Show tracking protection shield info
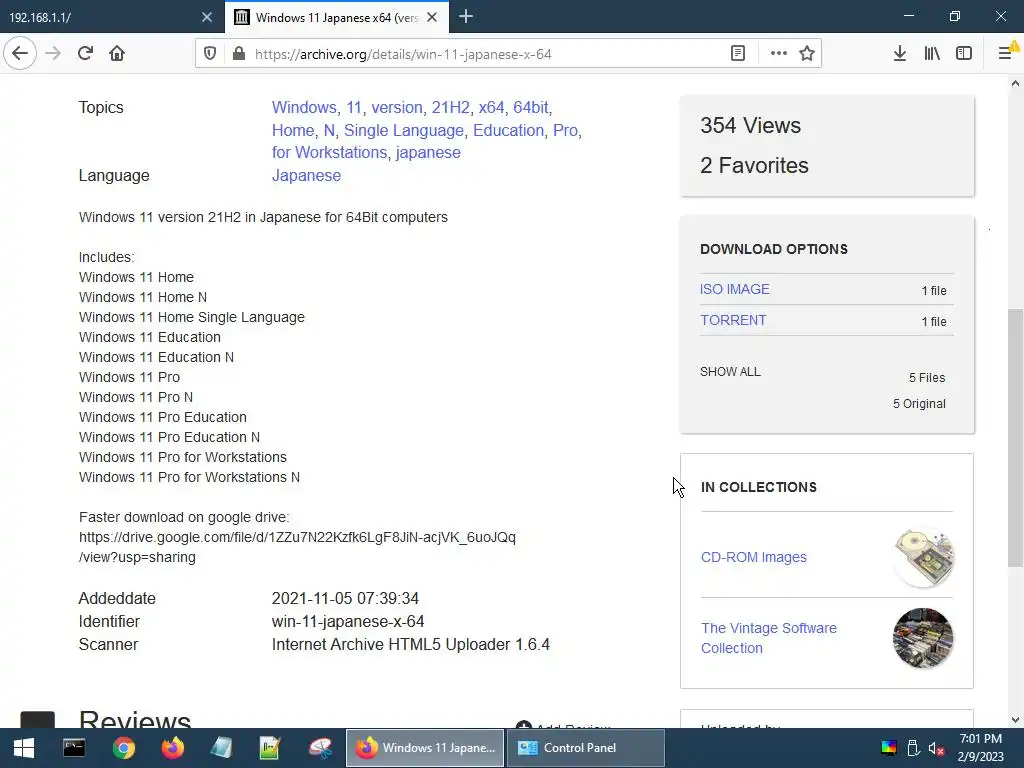This screenshot has height=768, width=1024. point(210,54)
